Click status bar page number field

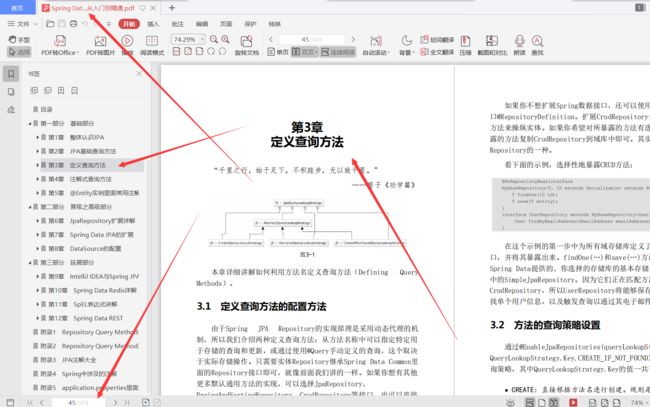click(x=78, y=402)
